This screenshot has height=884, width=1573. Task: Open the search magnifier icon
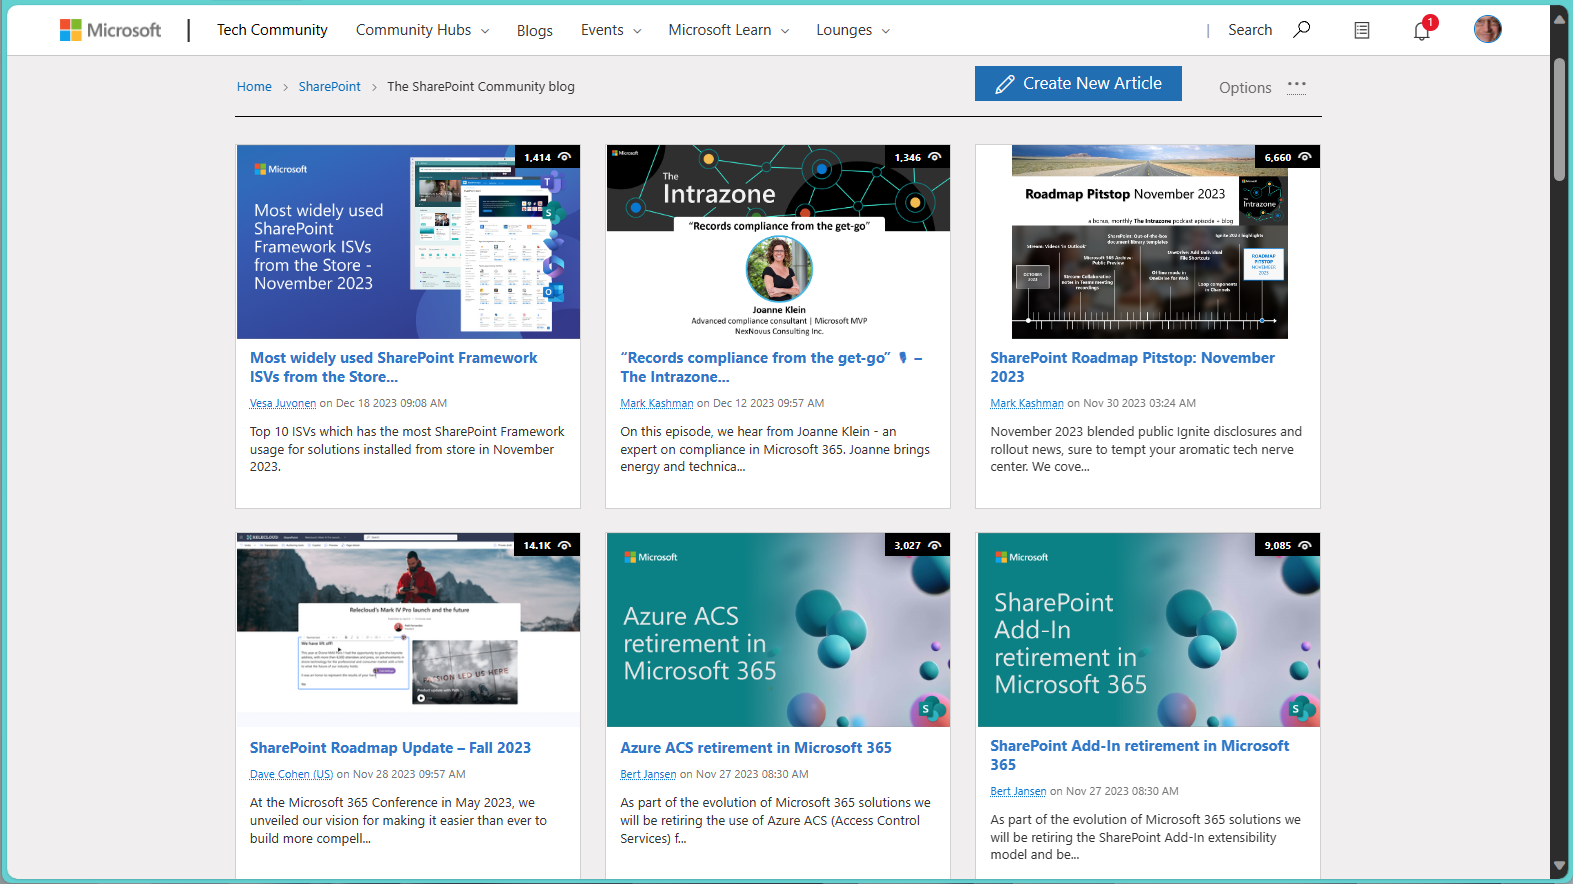pos(1301,29)
